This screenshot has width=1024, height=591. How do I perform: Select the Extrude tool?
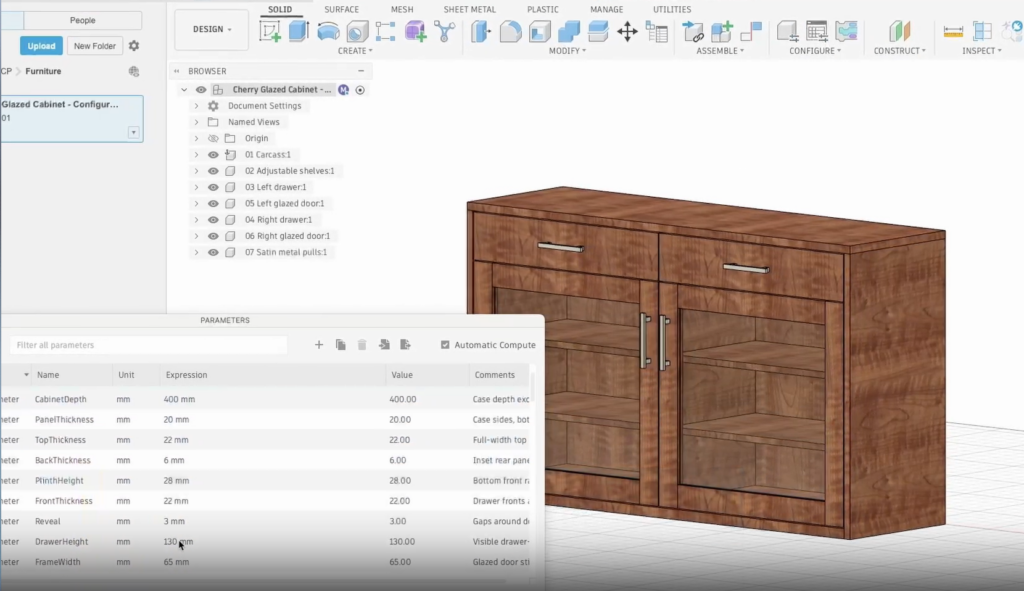pos(298,31)
